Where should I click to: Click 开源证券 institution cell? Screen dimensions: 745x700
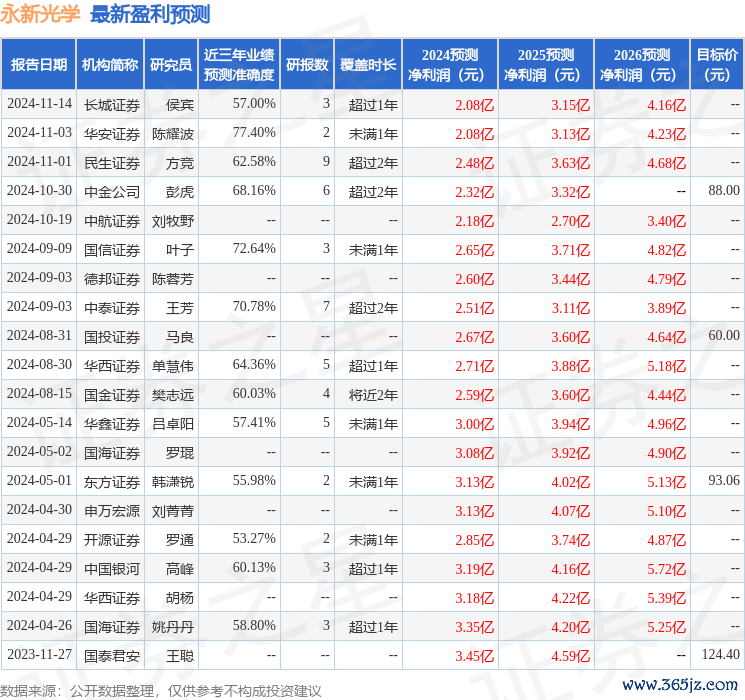(112, 540)
